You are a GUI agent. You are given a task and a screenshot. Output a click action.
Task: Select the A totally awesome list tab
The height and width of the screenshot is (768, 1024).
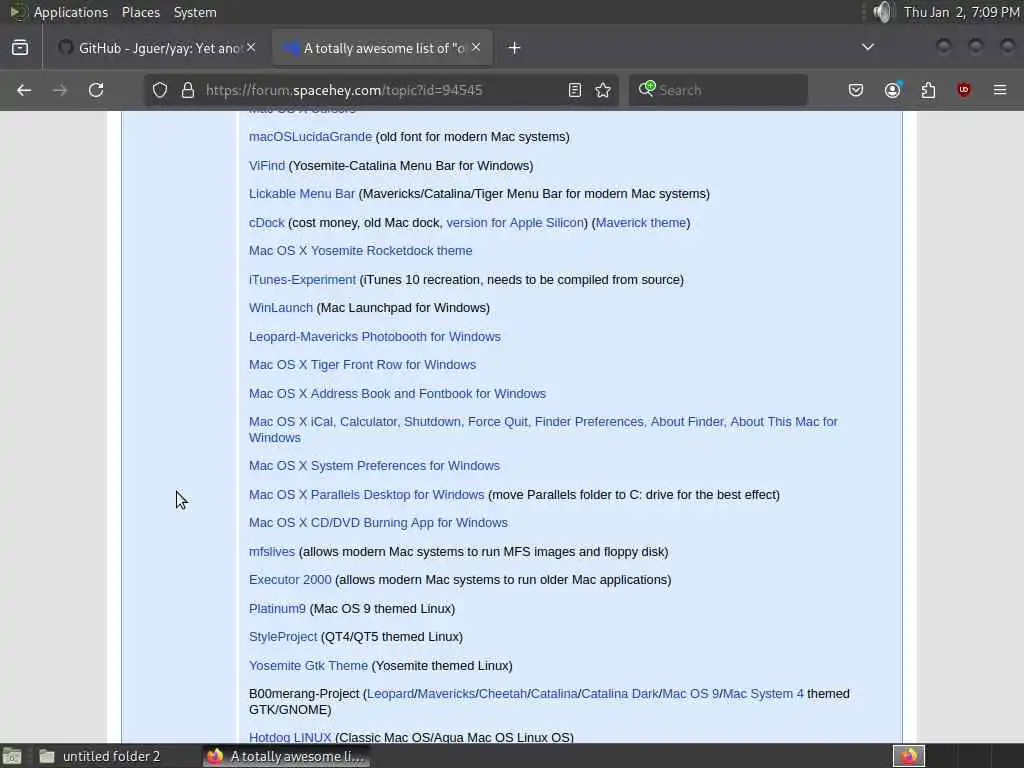tap(382, 48)
